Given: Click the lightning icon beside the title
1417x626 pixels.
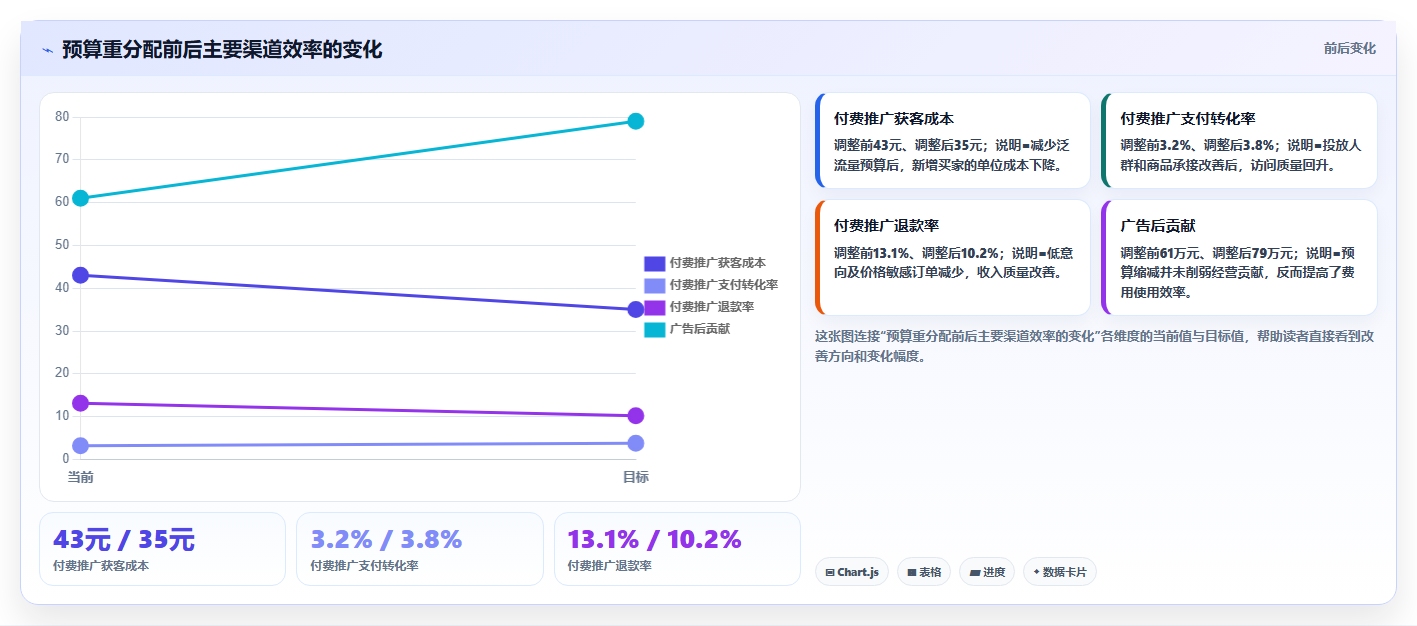Looking at the screenshot, I should [47, 50].
